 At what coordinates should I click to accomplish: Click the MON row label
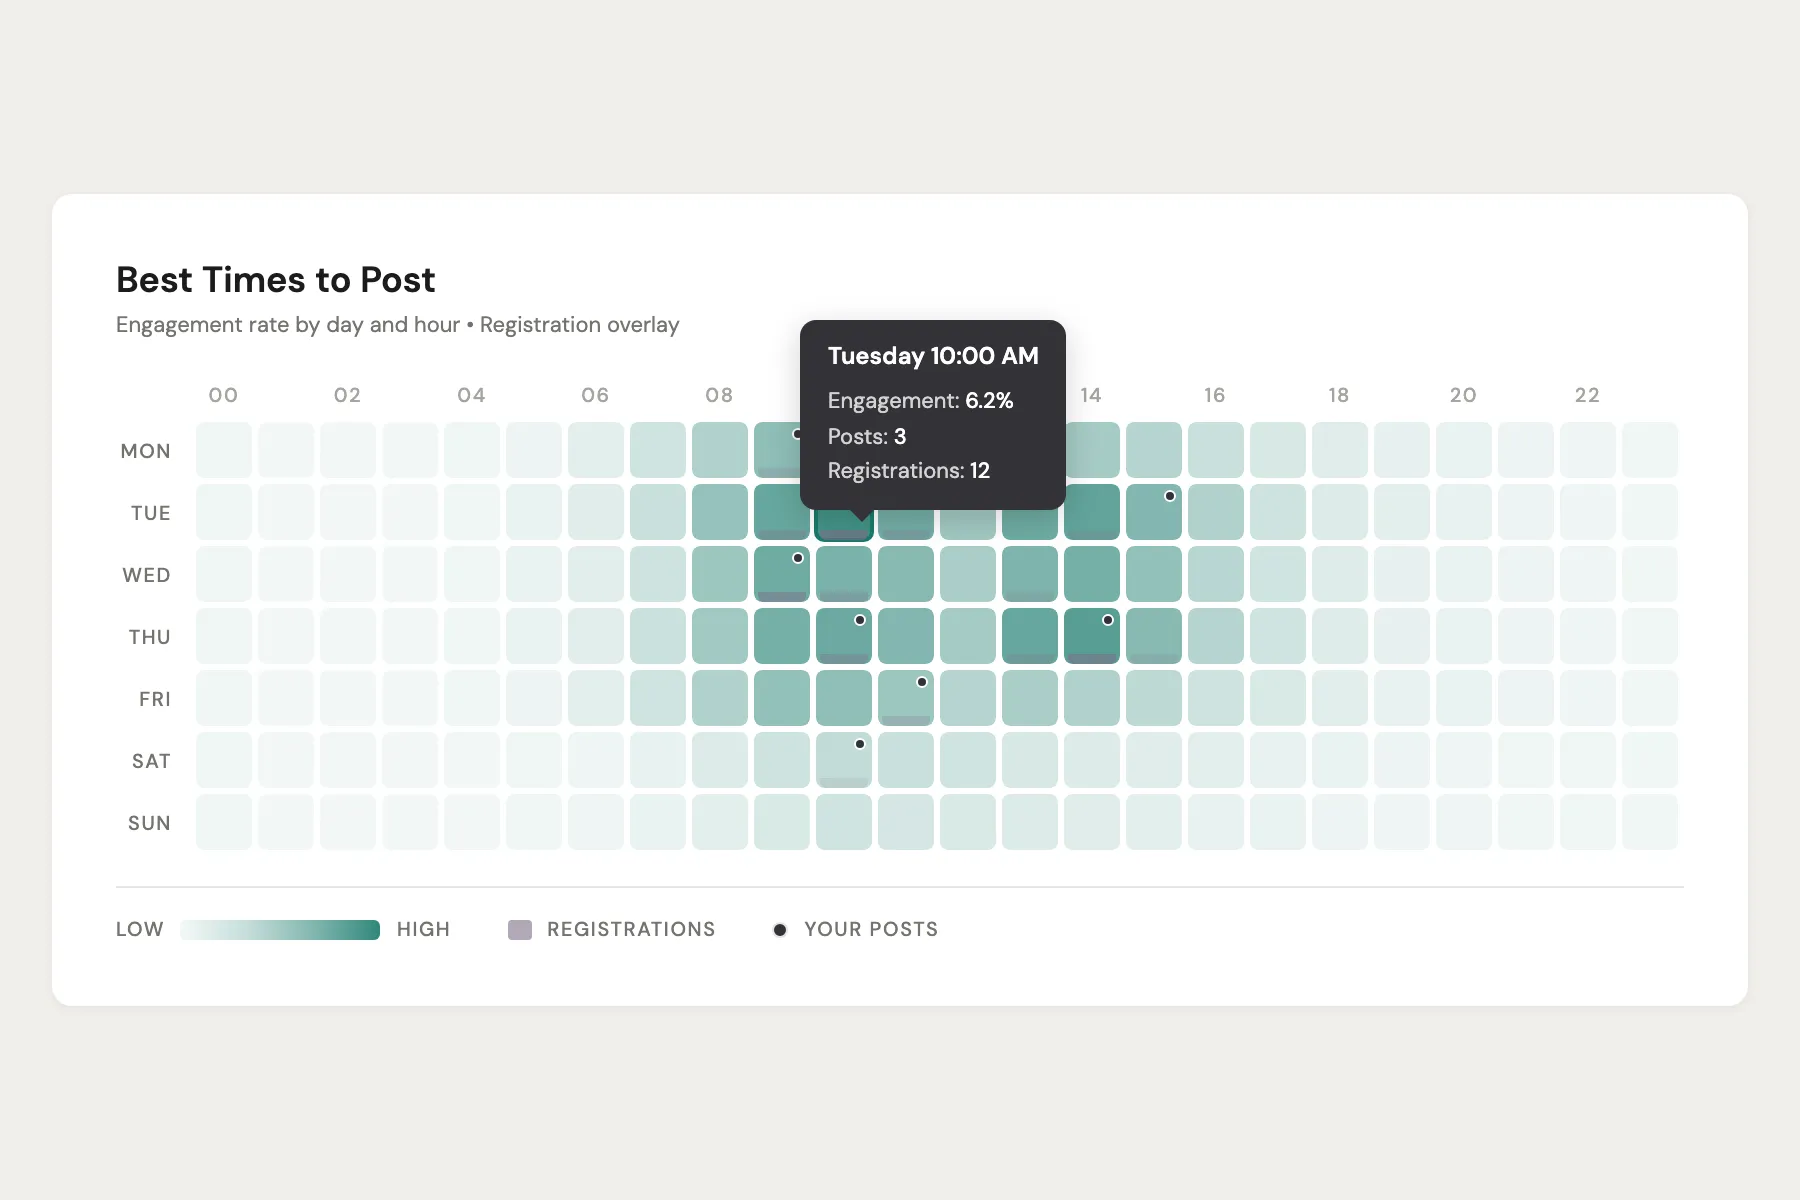point(146,451)
